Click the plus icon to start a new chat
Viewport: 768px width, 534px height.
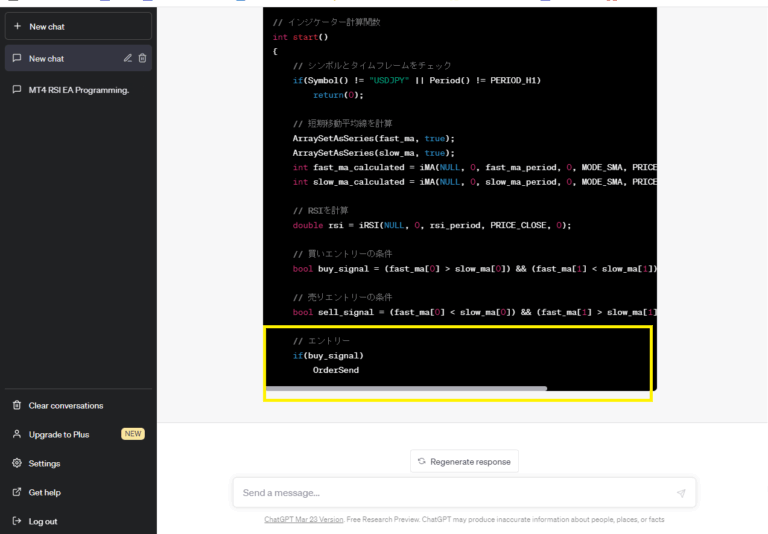pos(17,26)
